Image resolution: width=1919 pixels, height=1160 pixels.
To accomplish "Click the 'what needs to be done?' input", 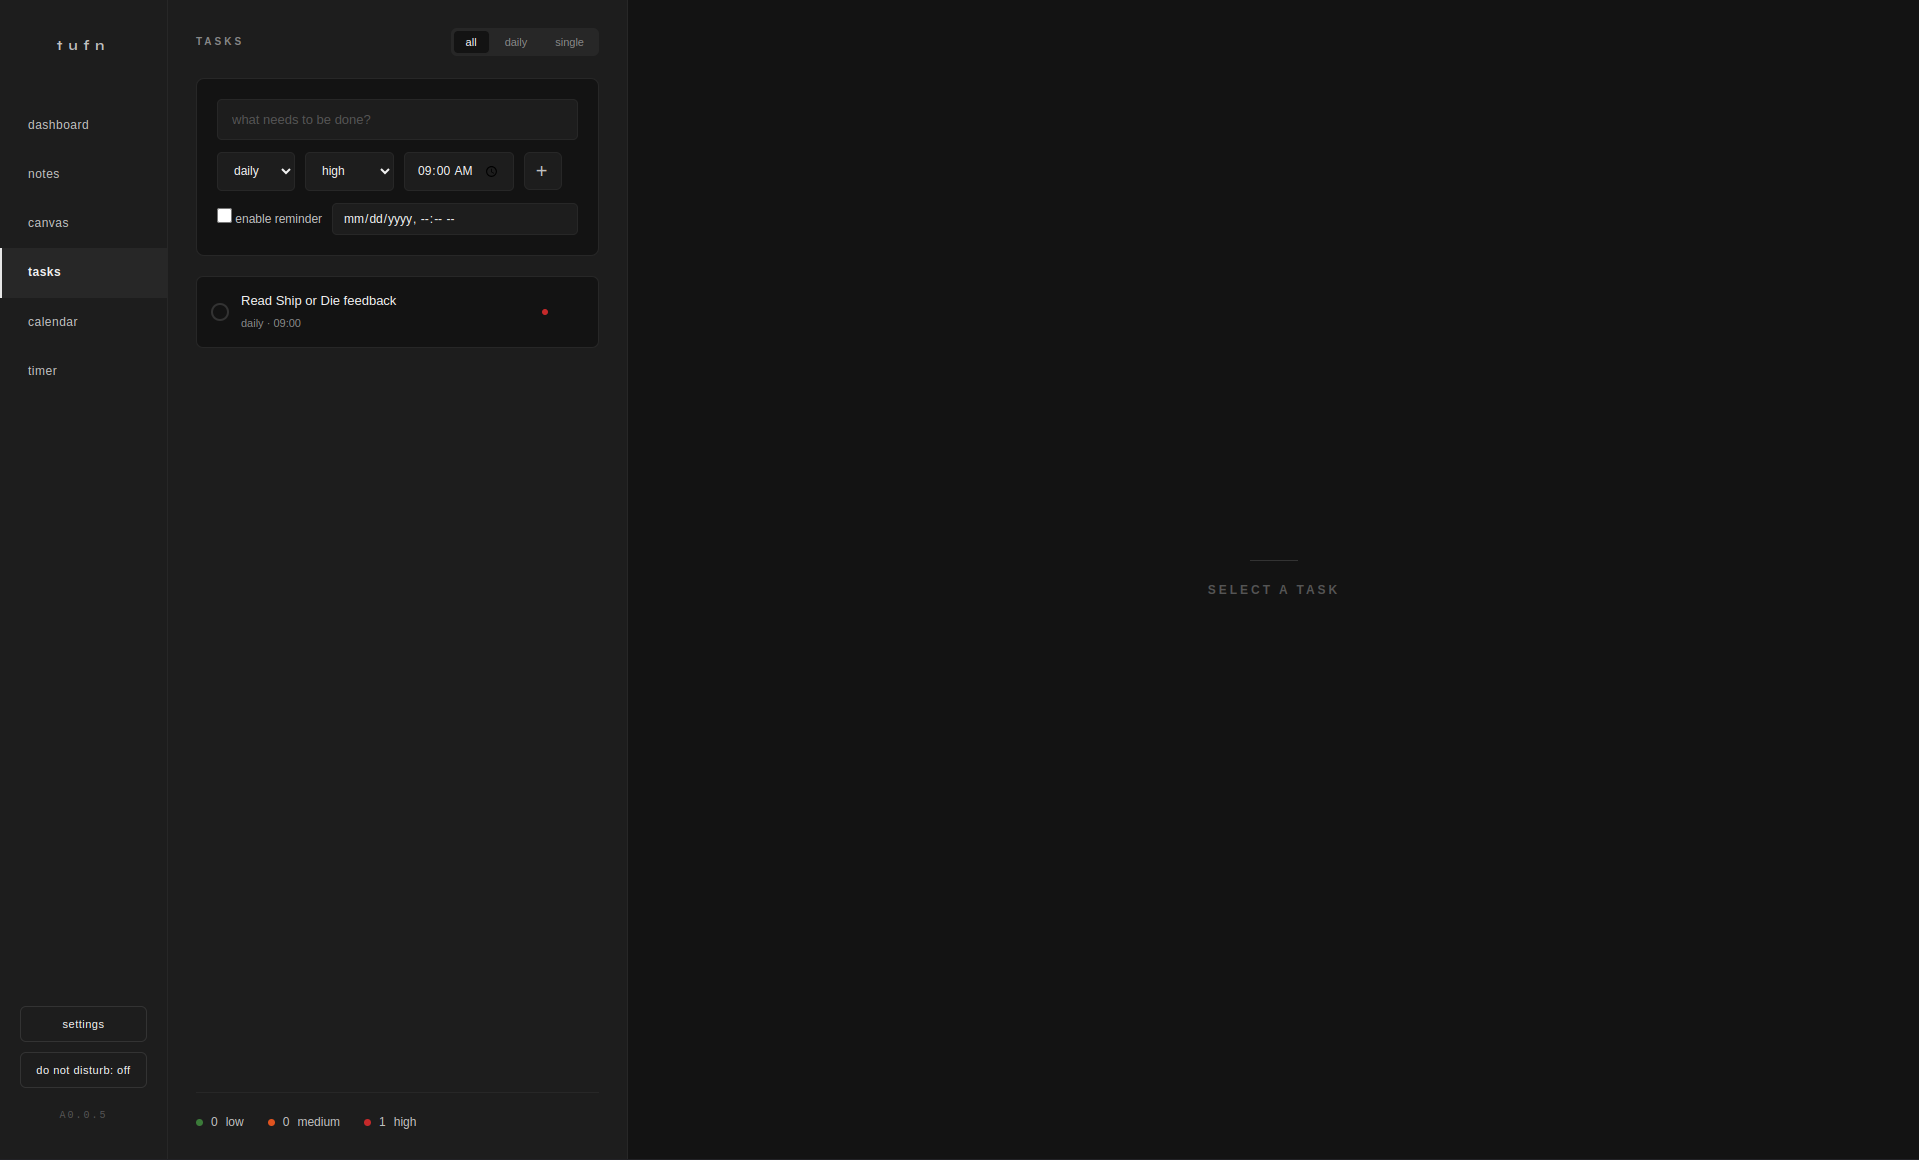I will click(x=397, y=119).
